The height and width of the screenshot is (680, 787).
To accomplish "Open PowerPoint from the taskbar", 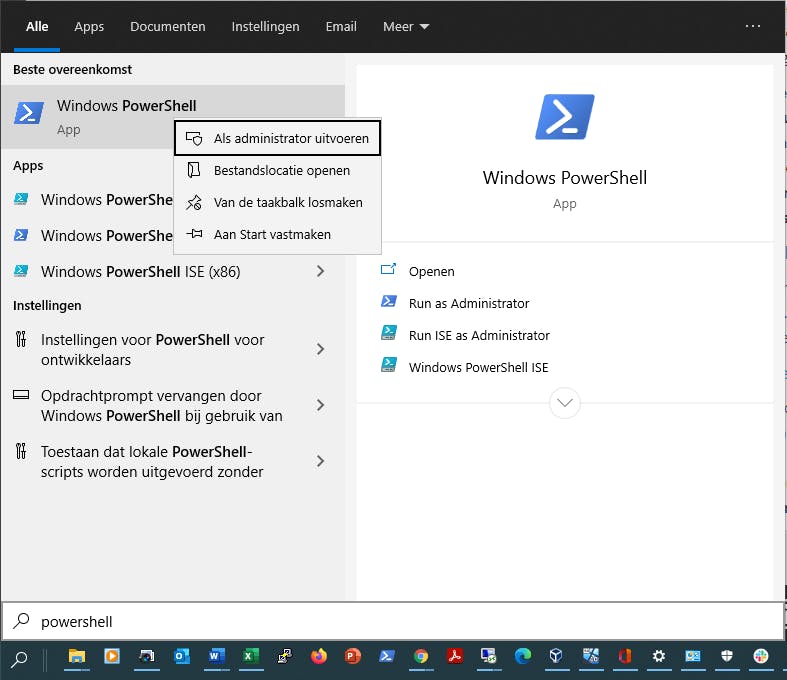I will (x=353, y=656).
